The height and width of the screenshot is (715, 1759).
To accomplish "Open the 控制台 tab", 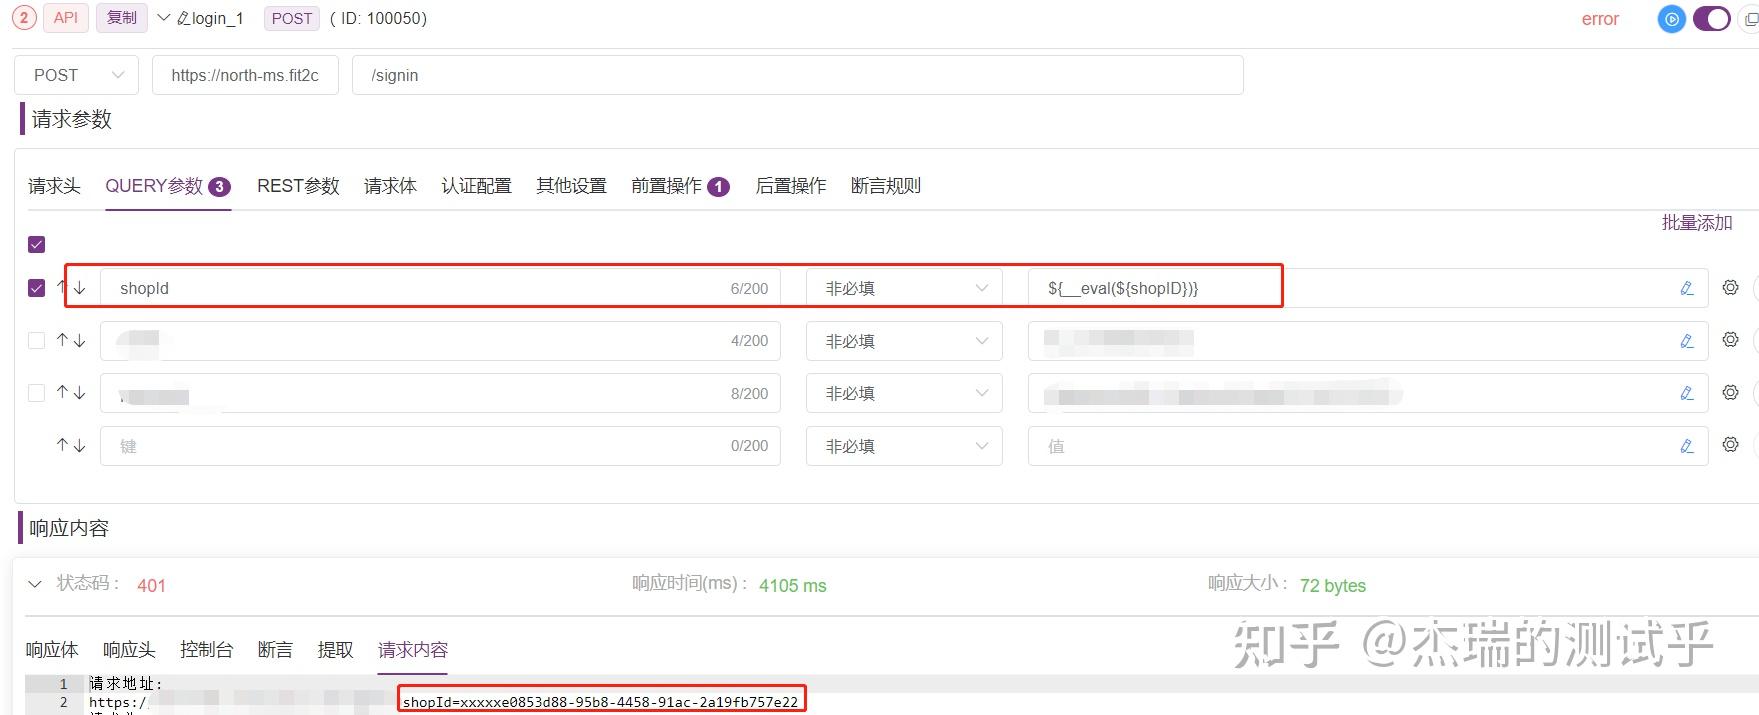I will 206,650.
